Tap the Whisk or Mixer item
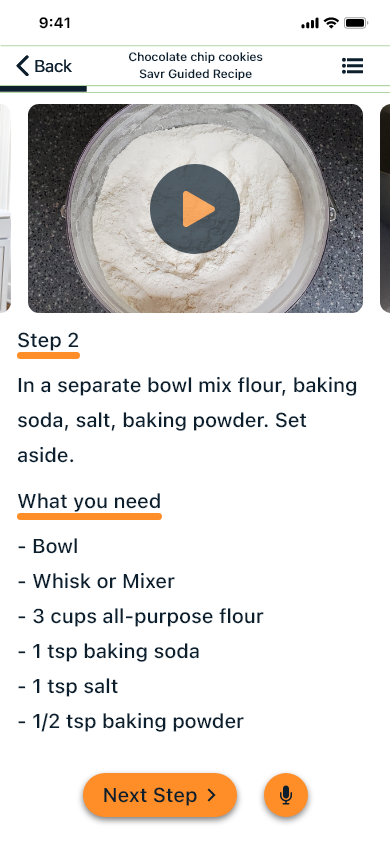 click(96, 581)
